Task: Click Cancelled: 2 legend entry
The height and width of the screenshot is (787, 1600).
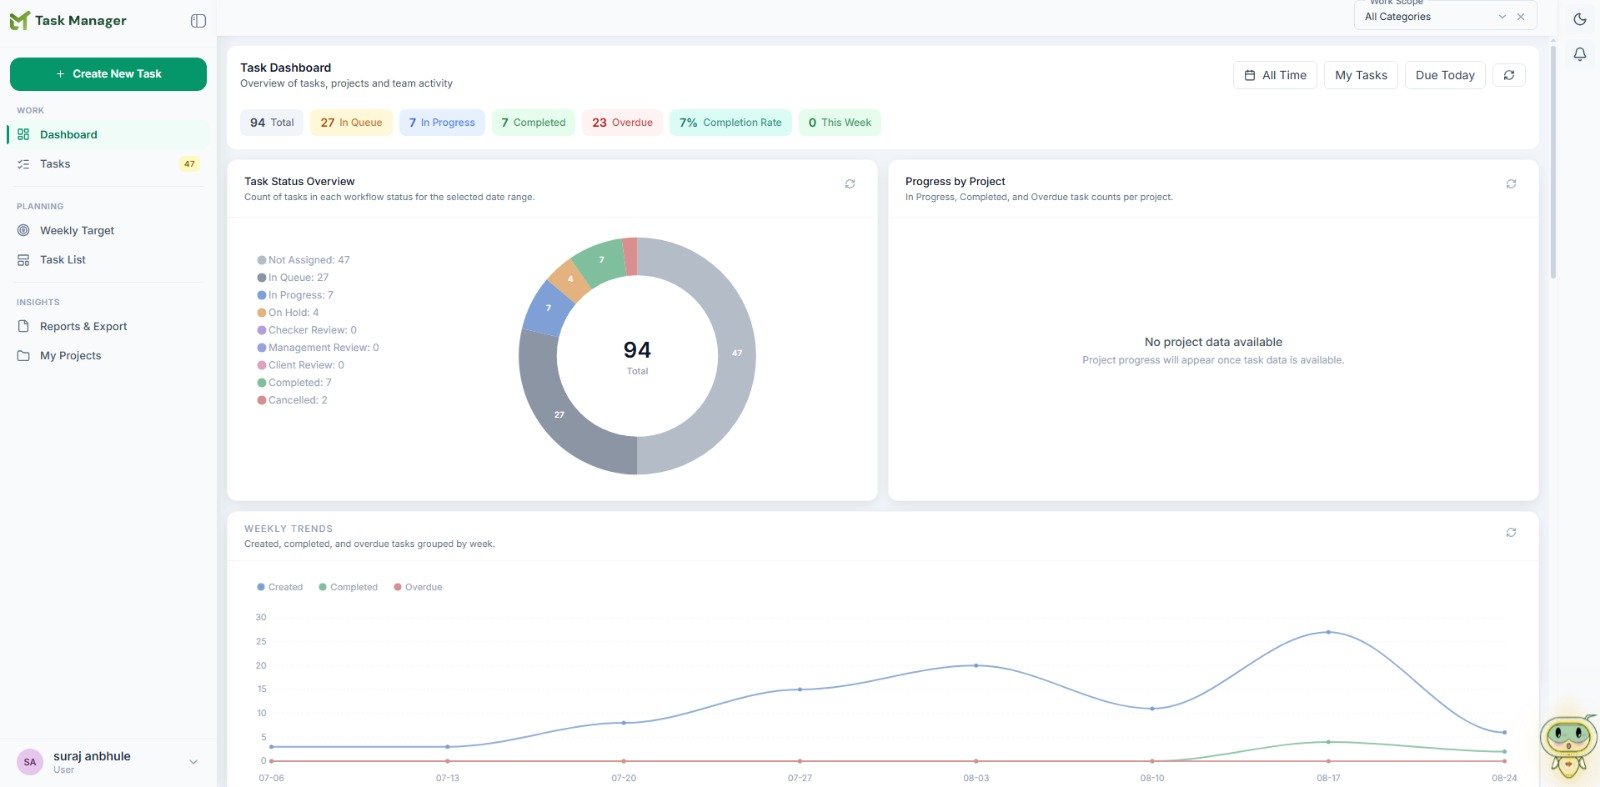Action: [292, 400]
